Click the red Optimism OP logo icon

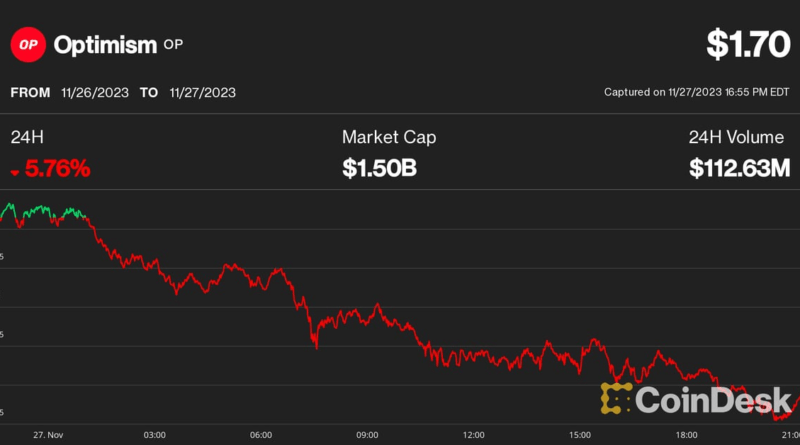pyautogui.click(x=26, y=44)
